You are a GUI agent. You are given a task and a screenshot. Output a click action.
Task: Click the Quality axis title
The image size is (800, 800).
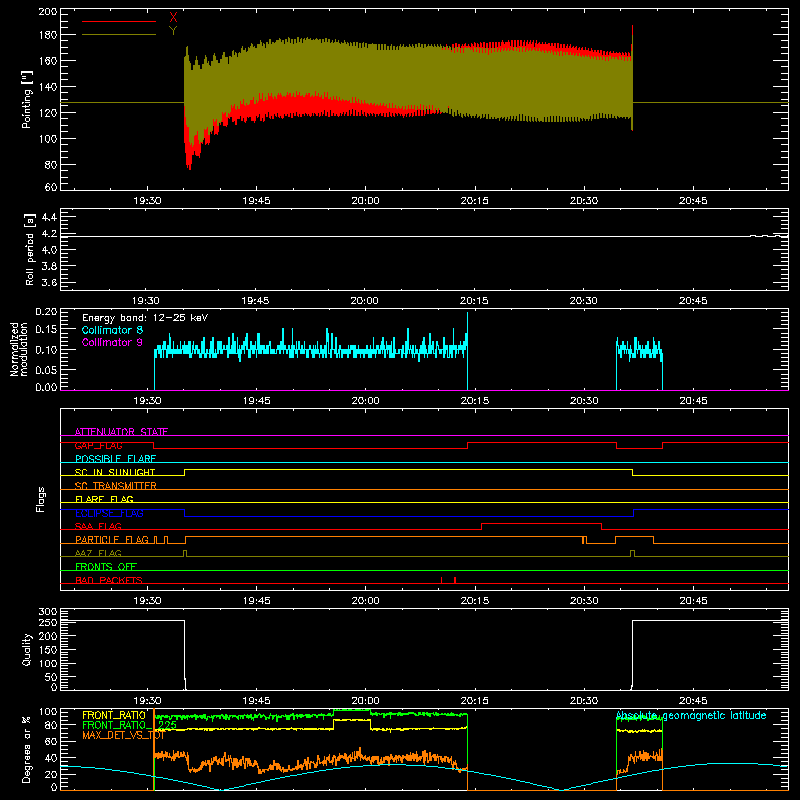(x=27, y=649)
